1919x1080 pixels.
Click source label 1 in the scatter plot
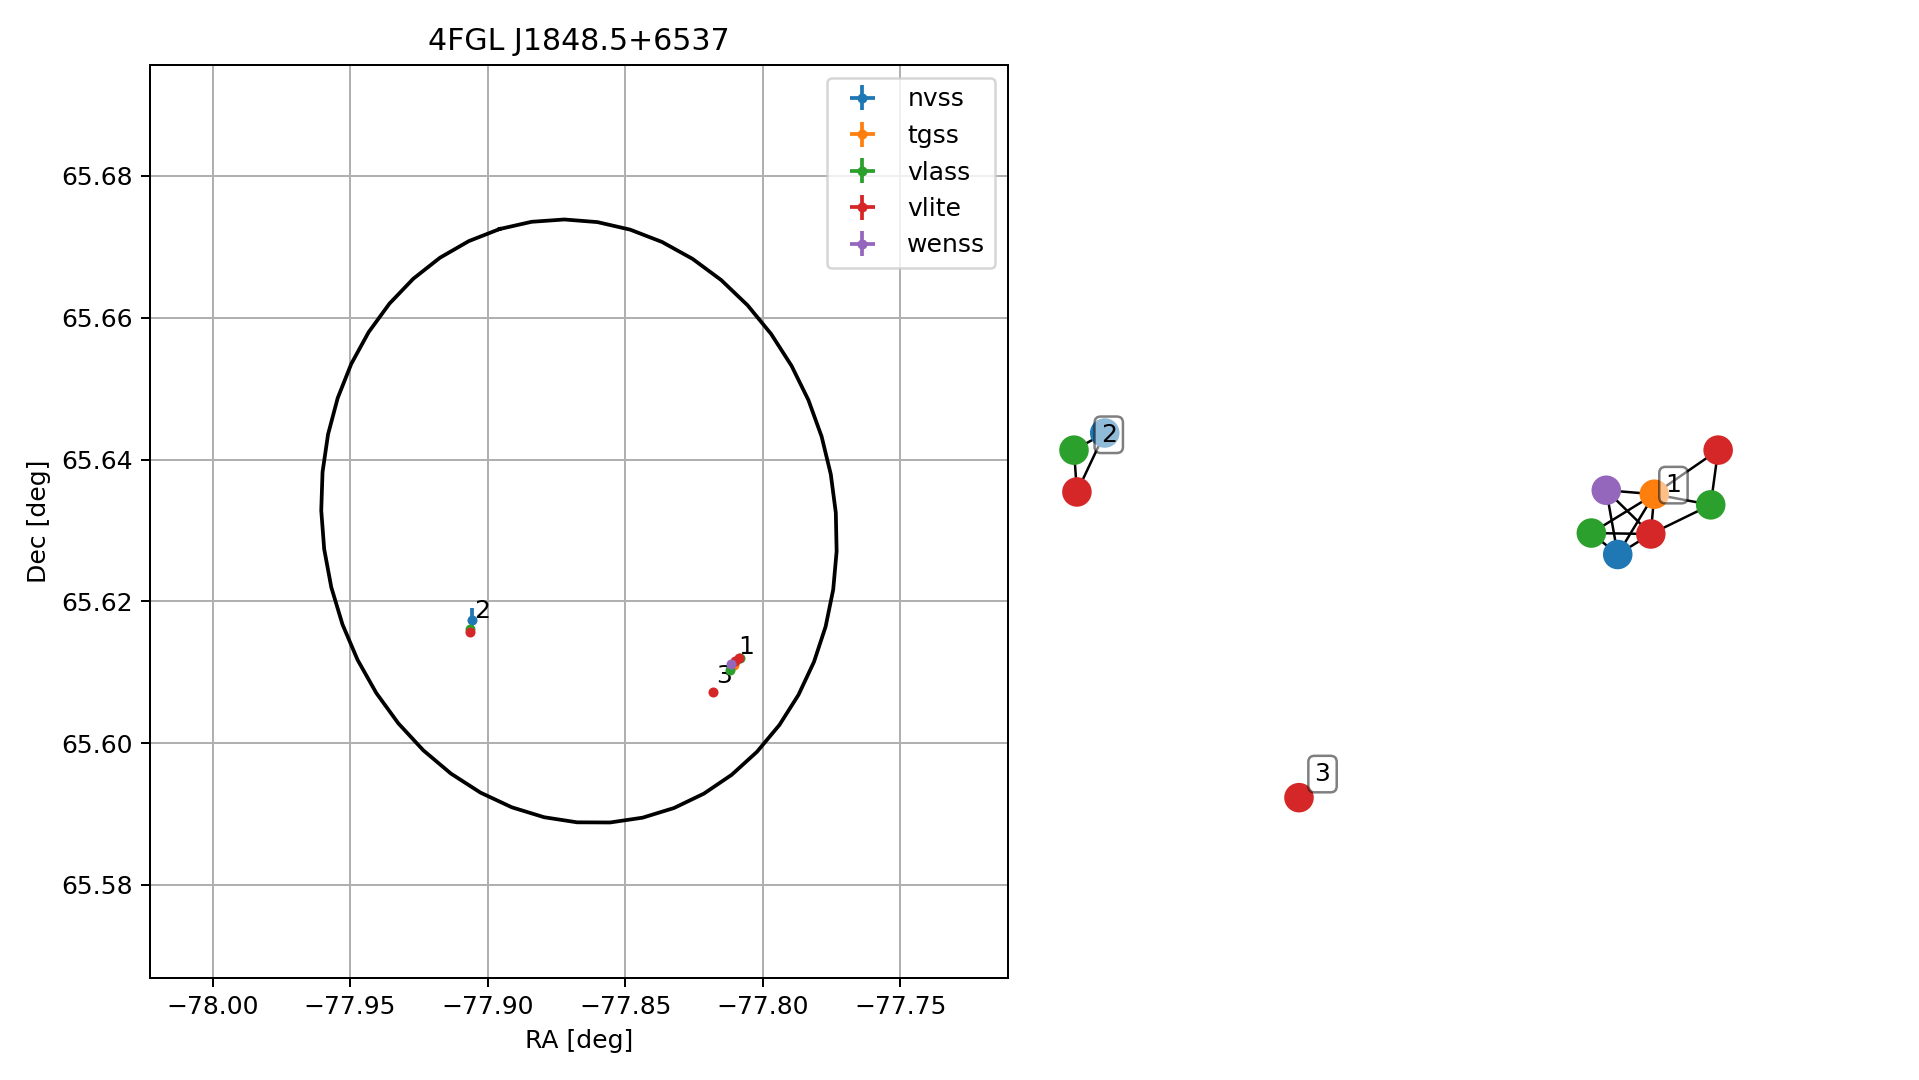(746, 646)
